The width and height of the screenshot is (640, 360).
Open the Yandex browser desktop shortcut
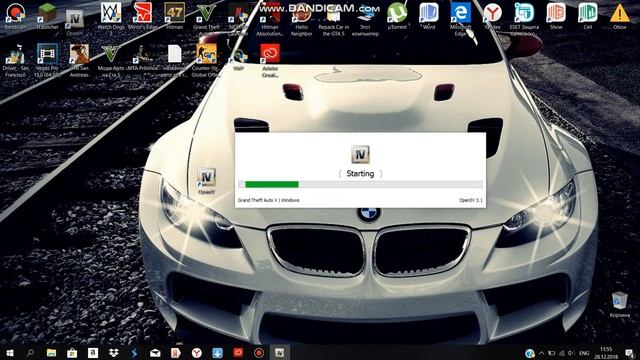tap(492, 16)
